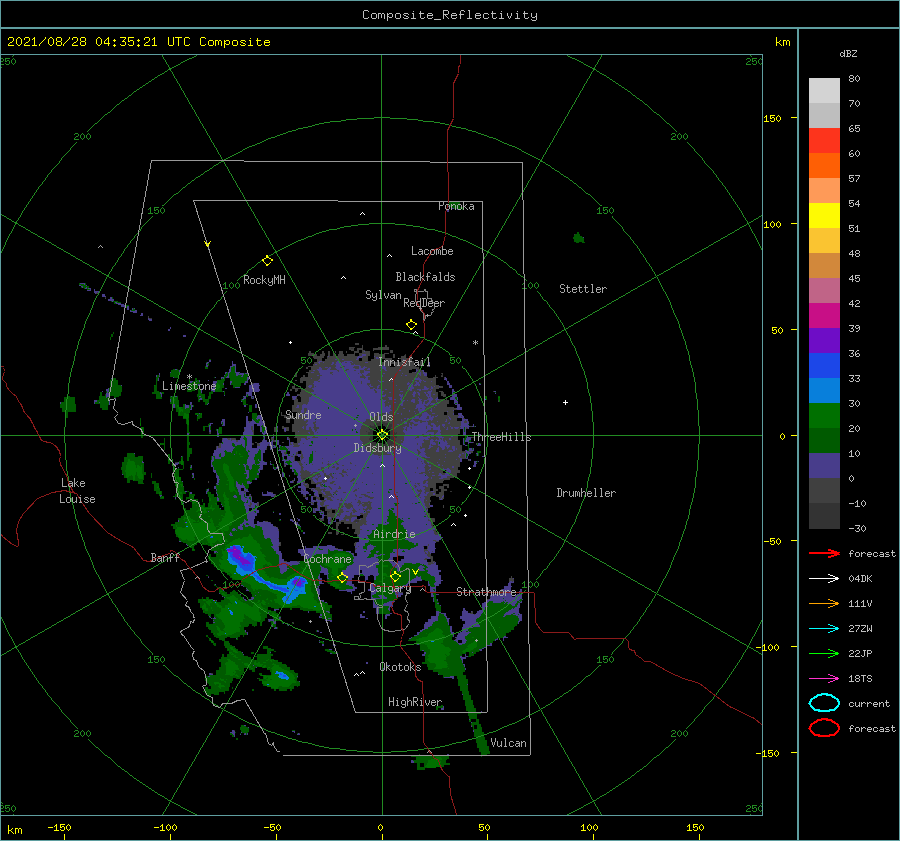900x841 pixels.
Task: Click the Didsbury town label
Action: [x=377, y=448]
